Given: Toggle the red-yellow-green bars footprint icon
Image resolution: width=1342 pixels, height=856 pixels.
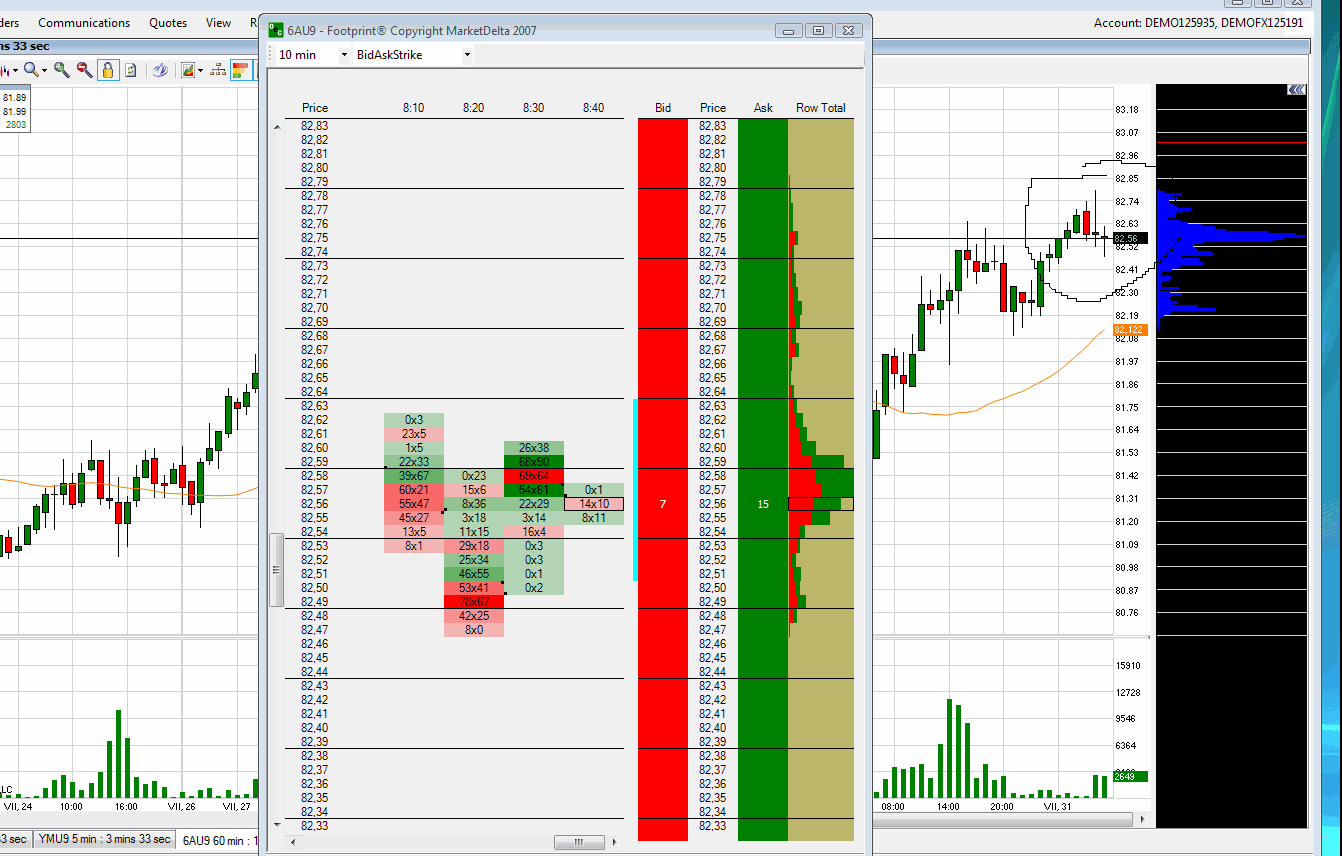Looking at the screenshot, I should (x=240, y=70).
